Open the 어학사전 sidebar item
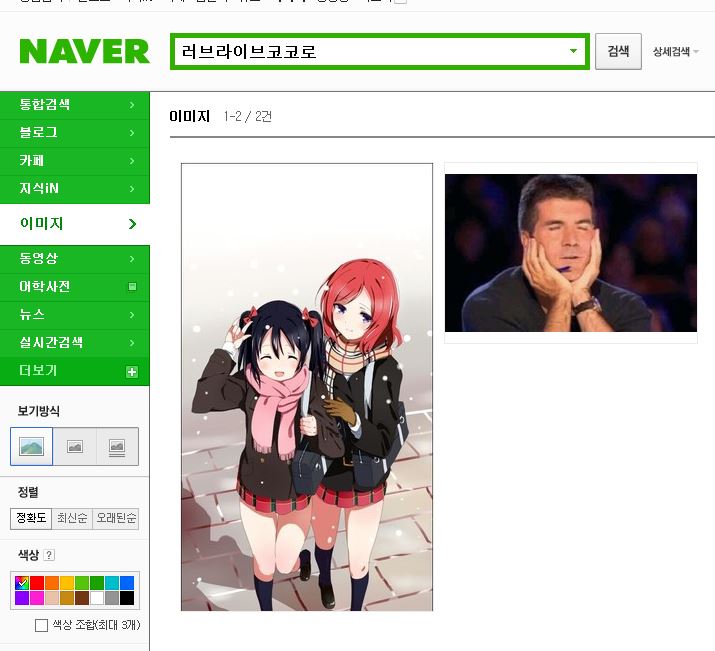715x651 pixels. (x=75, y=287)
